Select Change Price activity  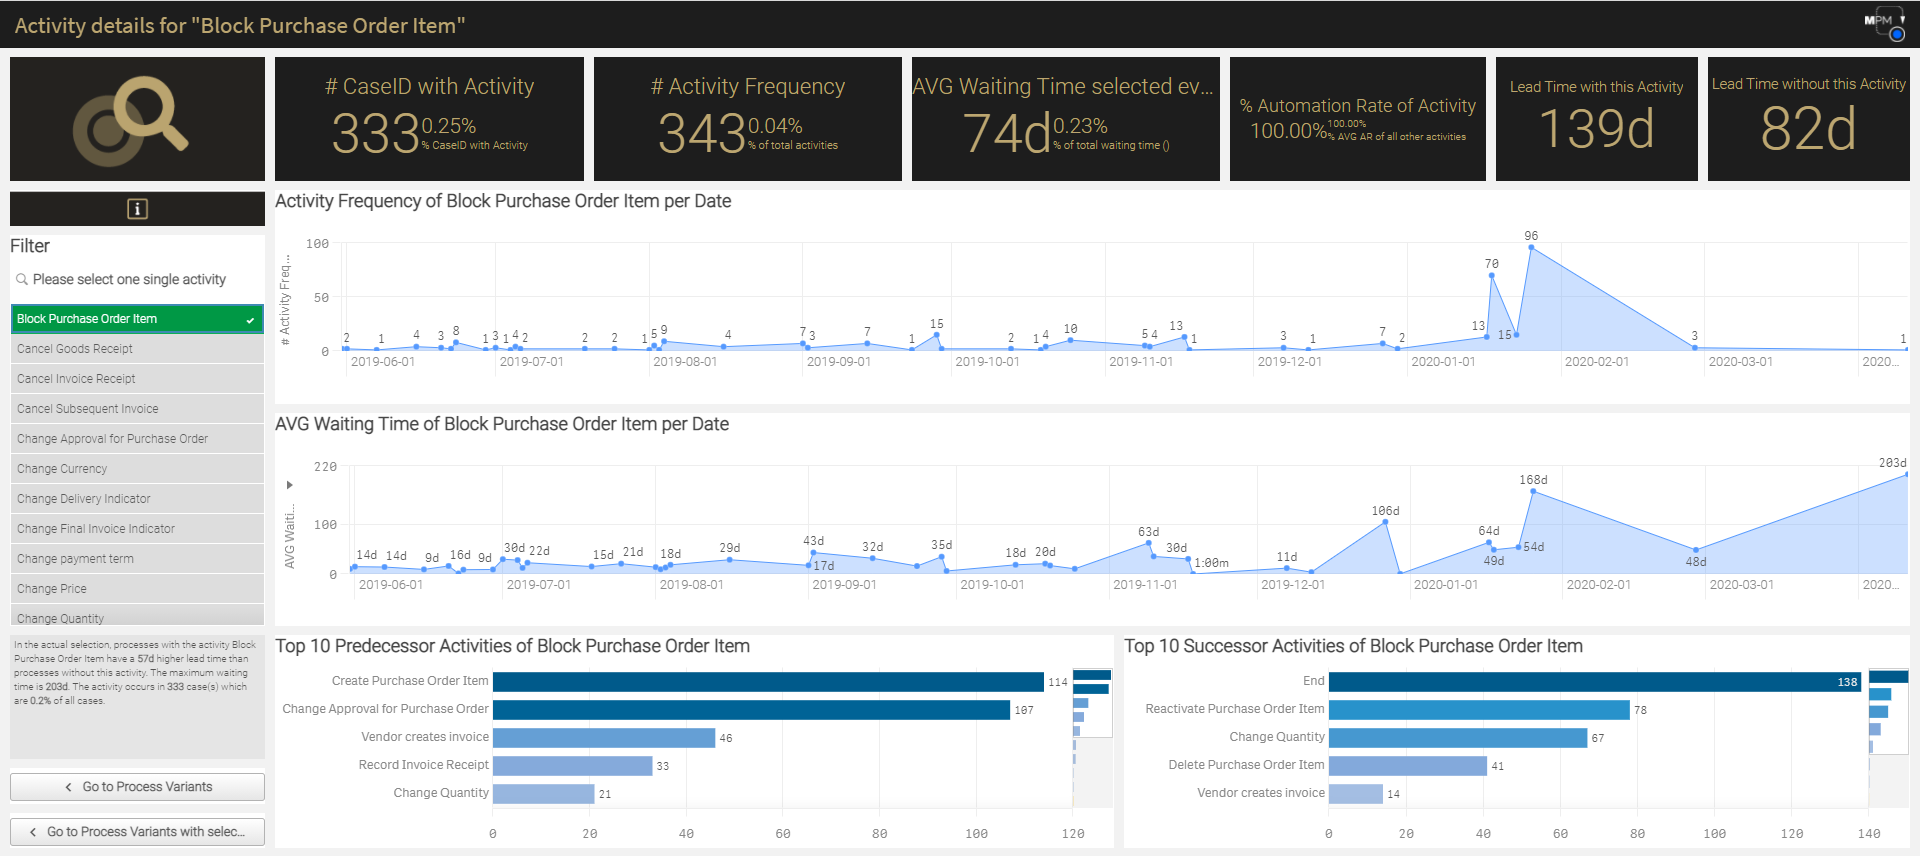(137, 589)
